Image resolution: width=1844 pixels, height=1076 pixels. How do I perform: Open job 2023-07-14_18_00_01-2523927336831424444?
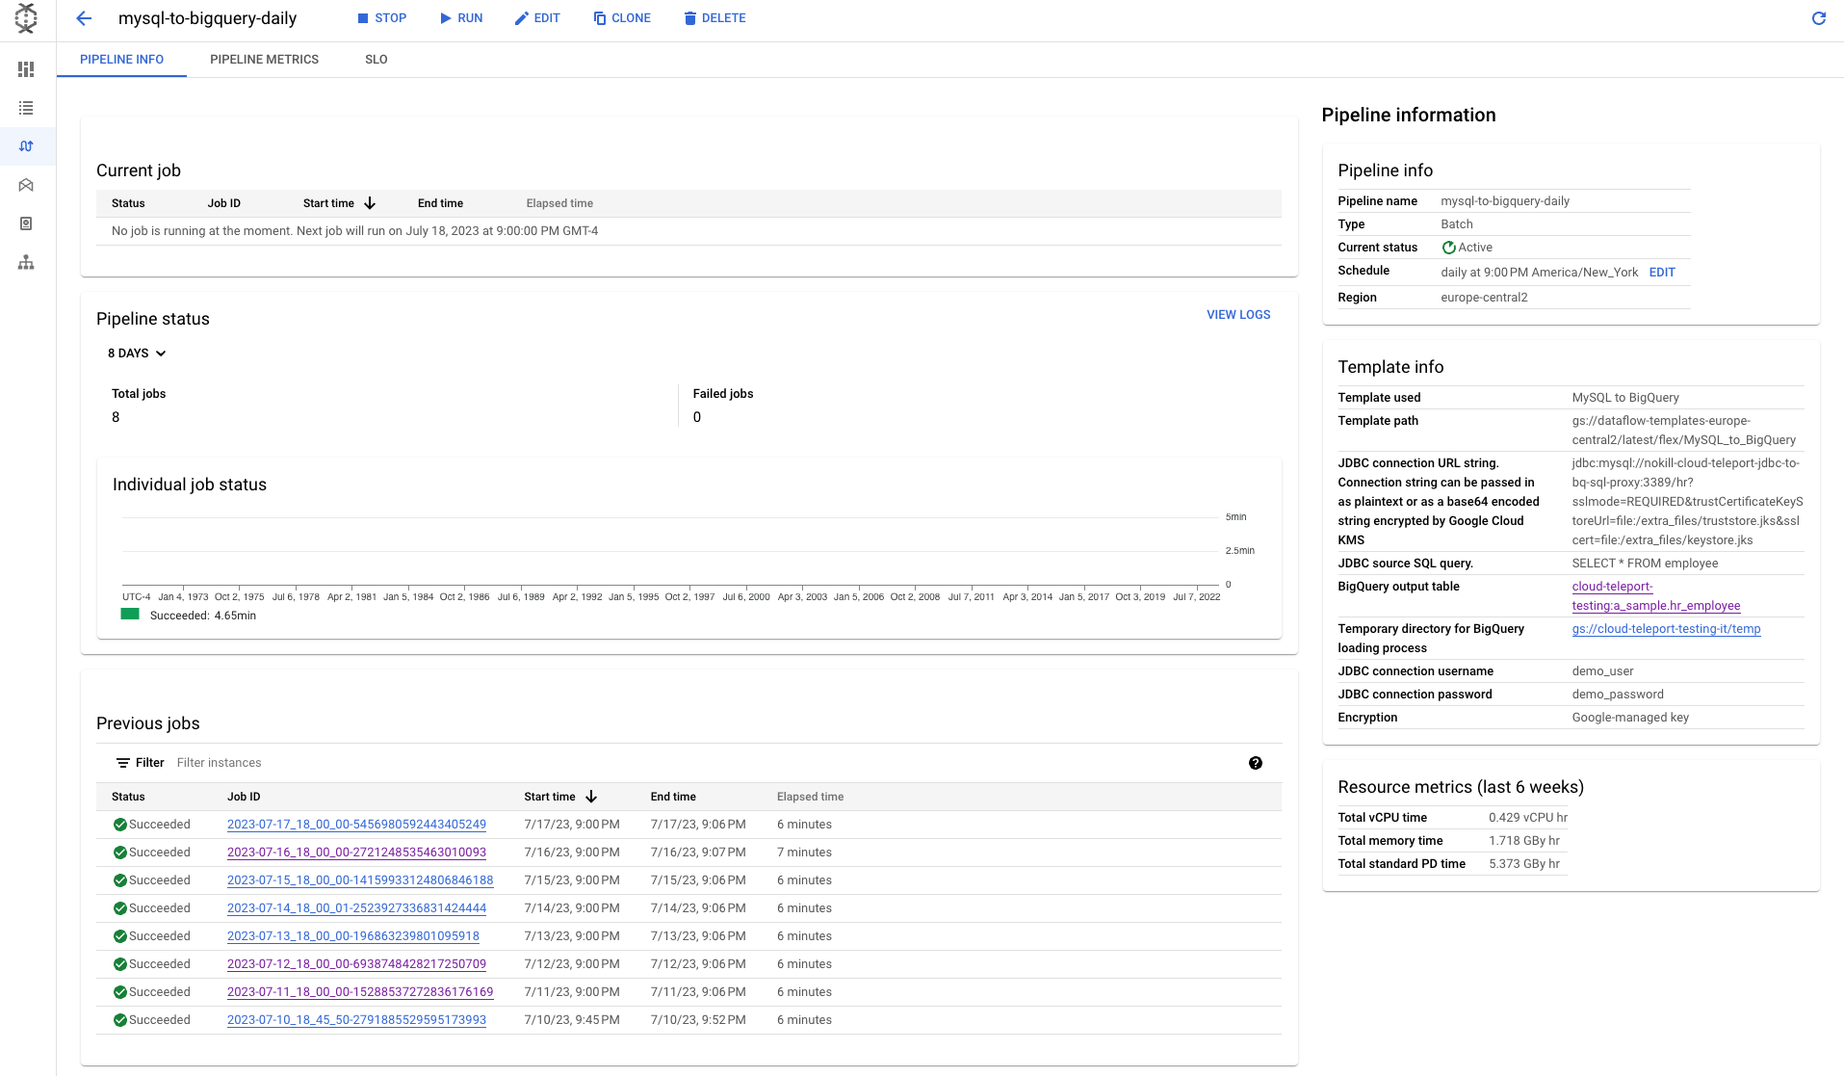tap(356, 909)
